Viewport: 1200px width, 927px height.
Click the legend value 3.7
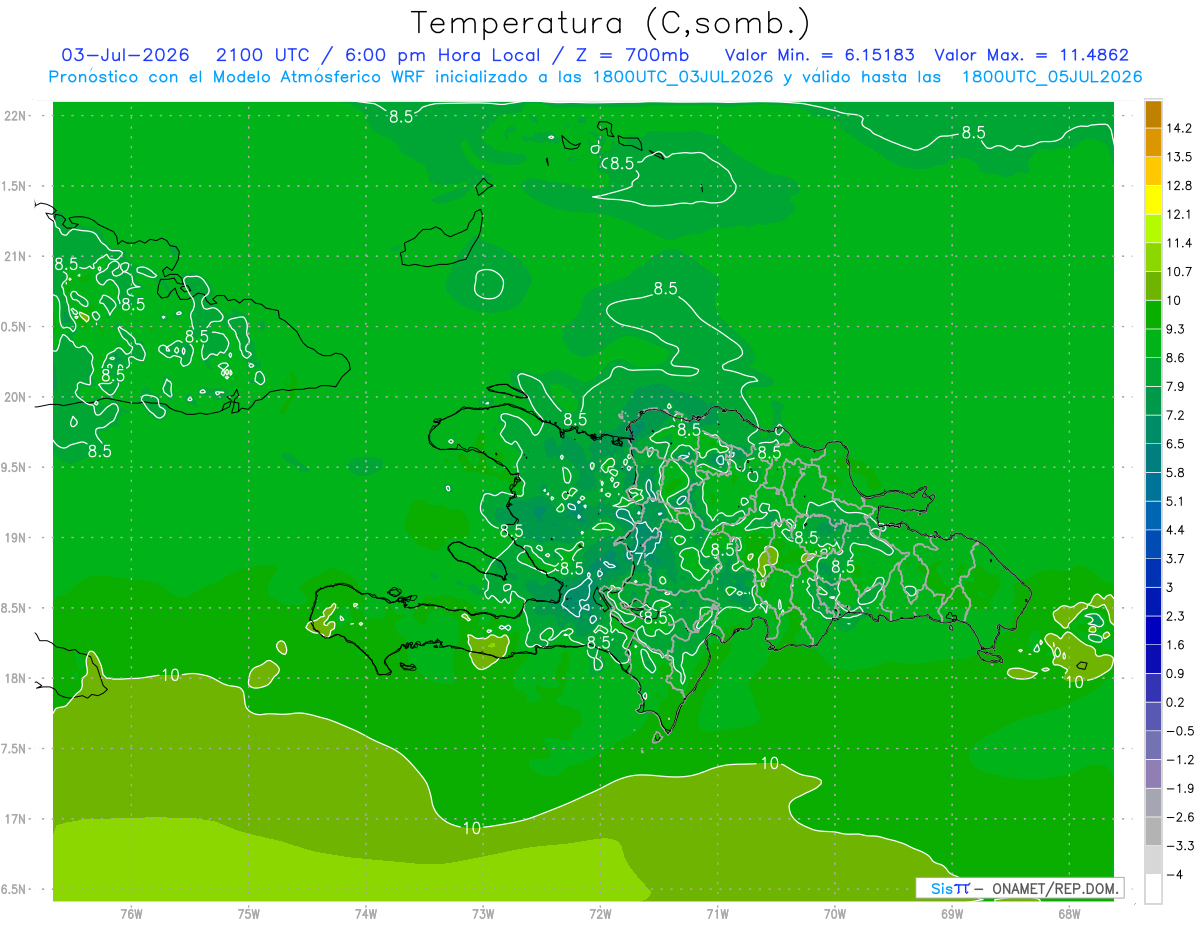[1177, 558]
